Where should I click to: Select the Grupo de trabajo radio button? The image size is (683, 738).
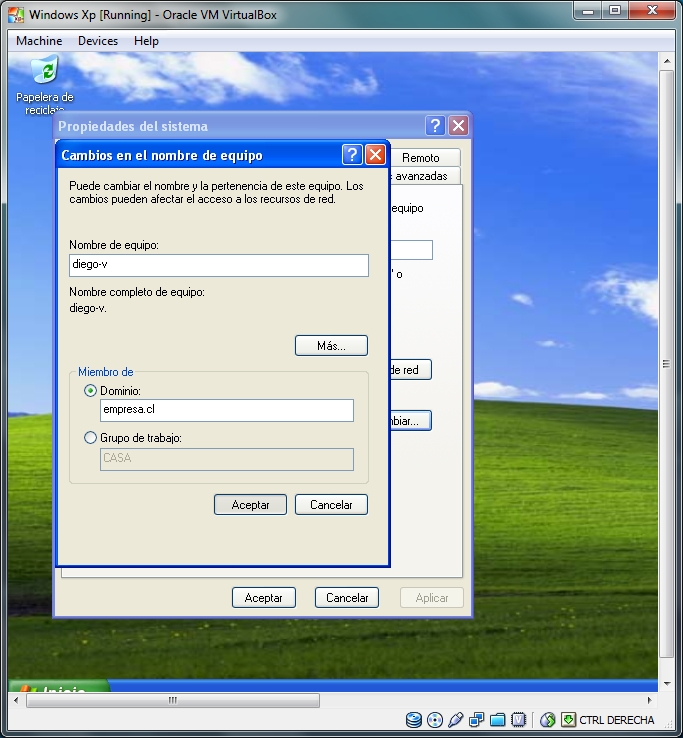coord(90,438)
